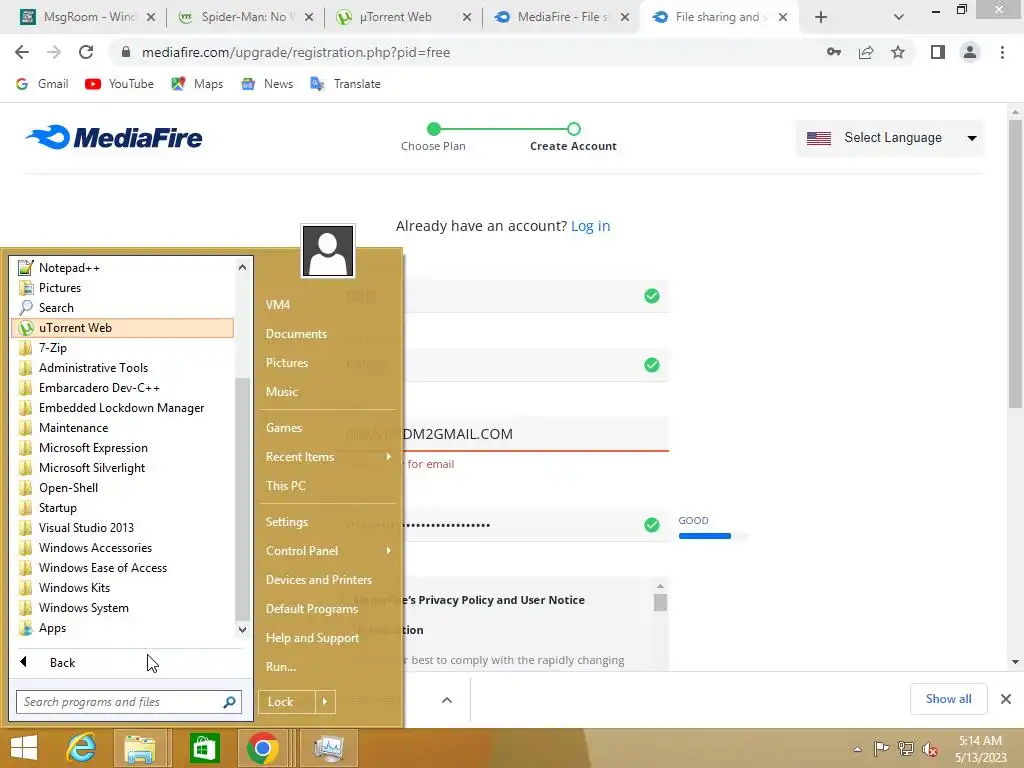This screenshot has height=768, width=1024.
Task: Open the Gmail bookmark
Action: 42,84
